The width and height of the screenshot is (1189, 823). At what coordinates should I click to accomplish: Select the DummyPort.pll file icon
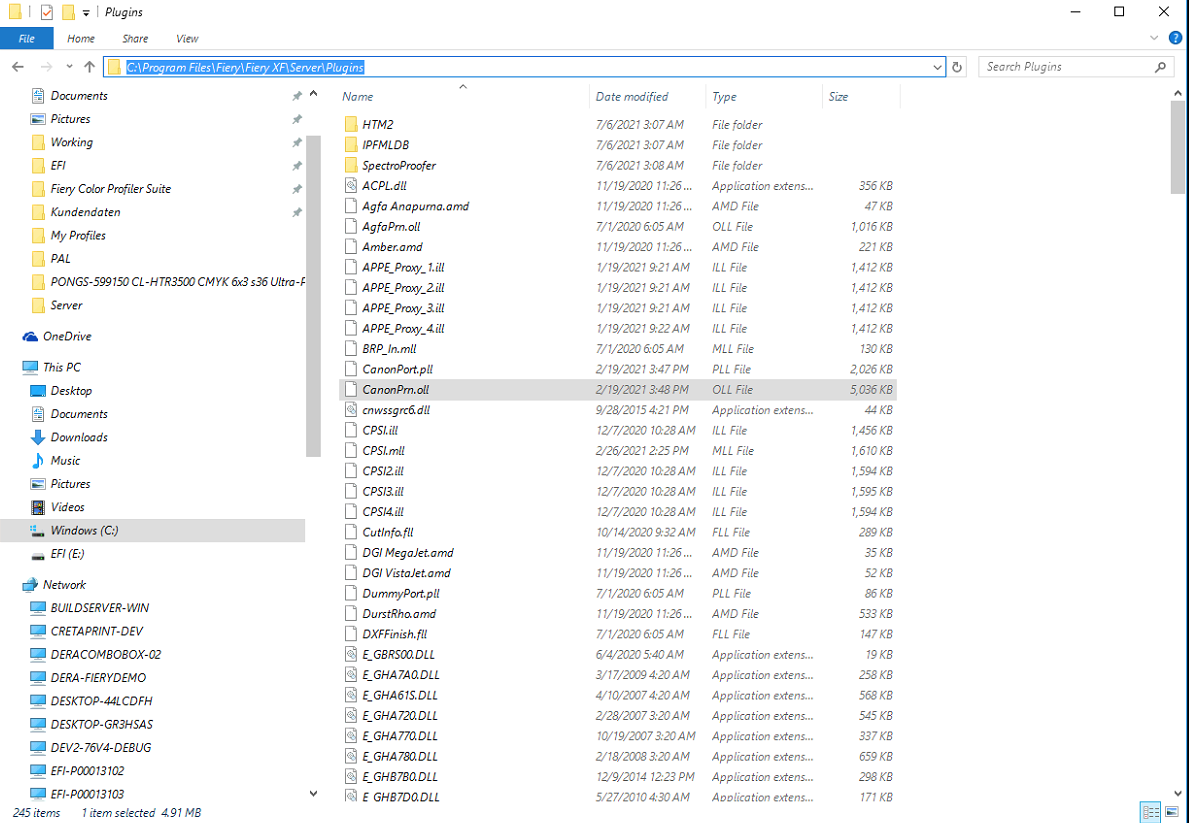350,593
